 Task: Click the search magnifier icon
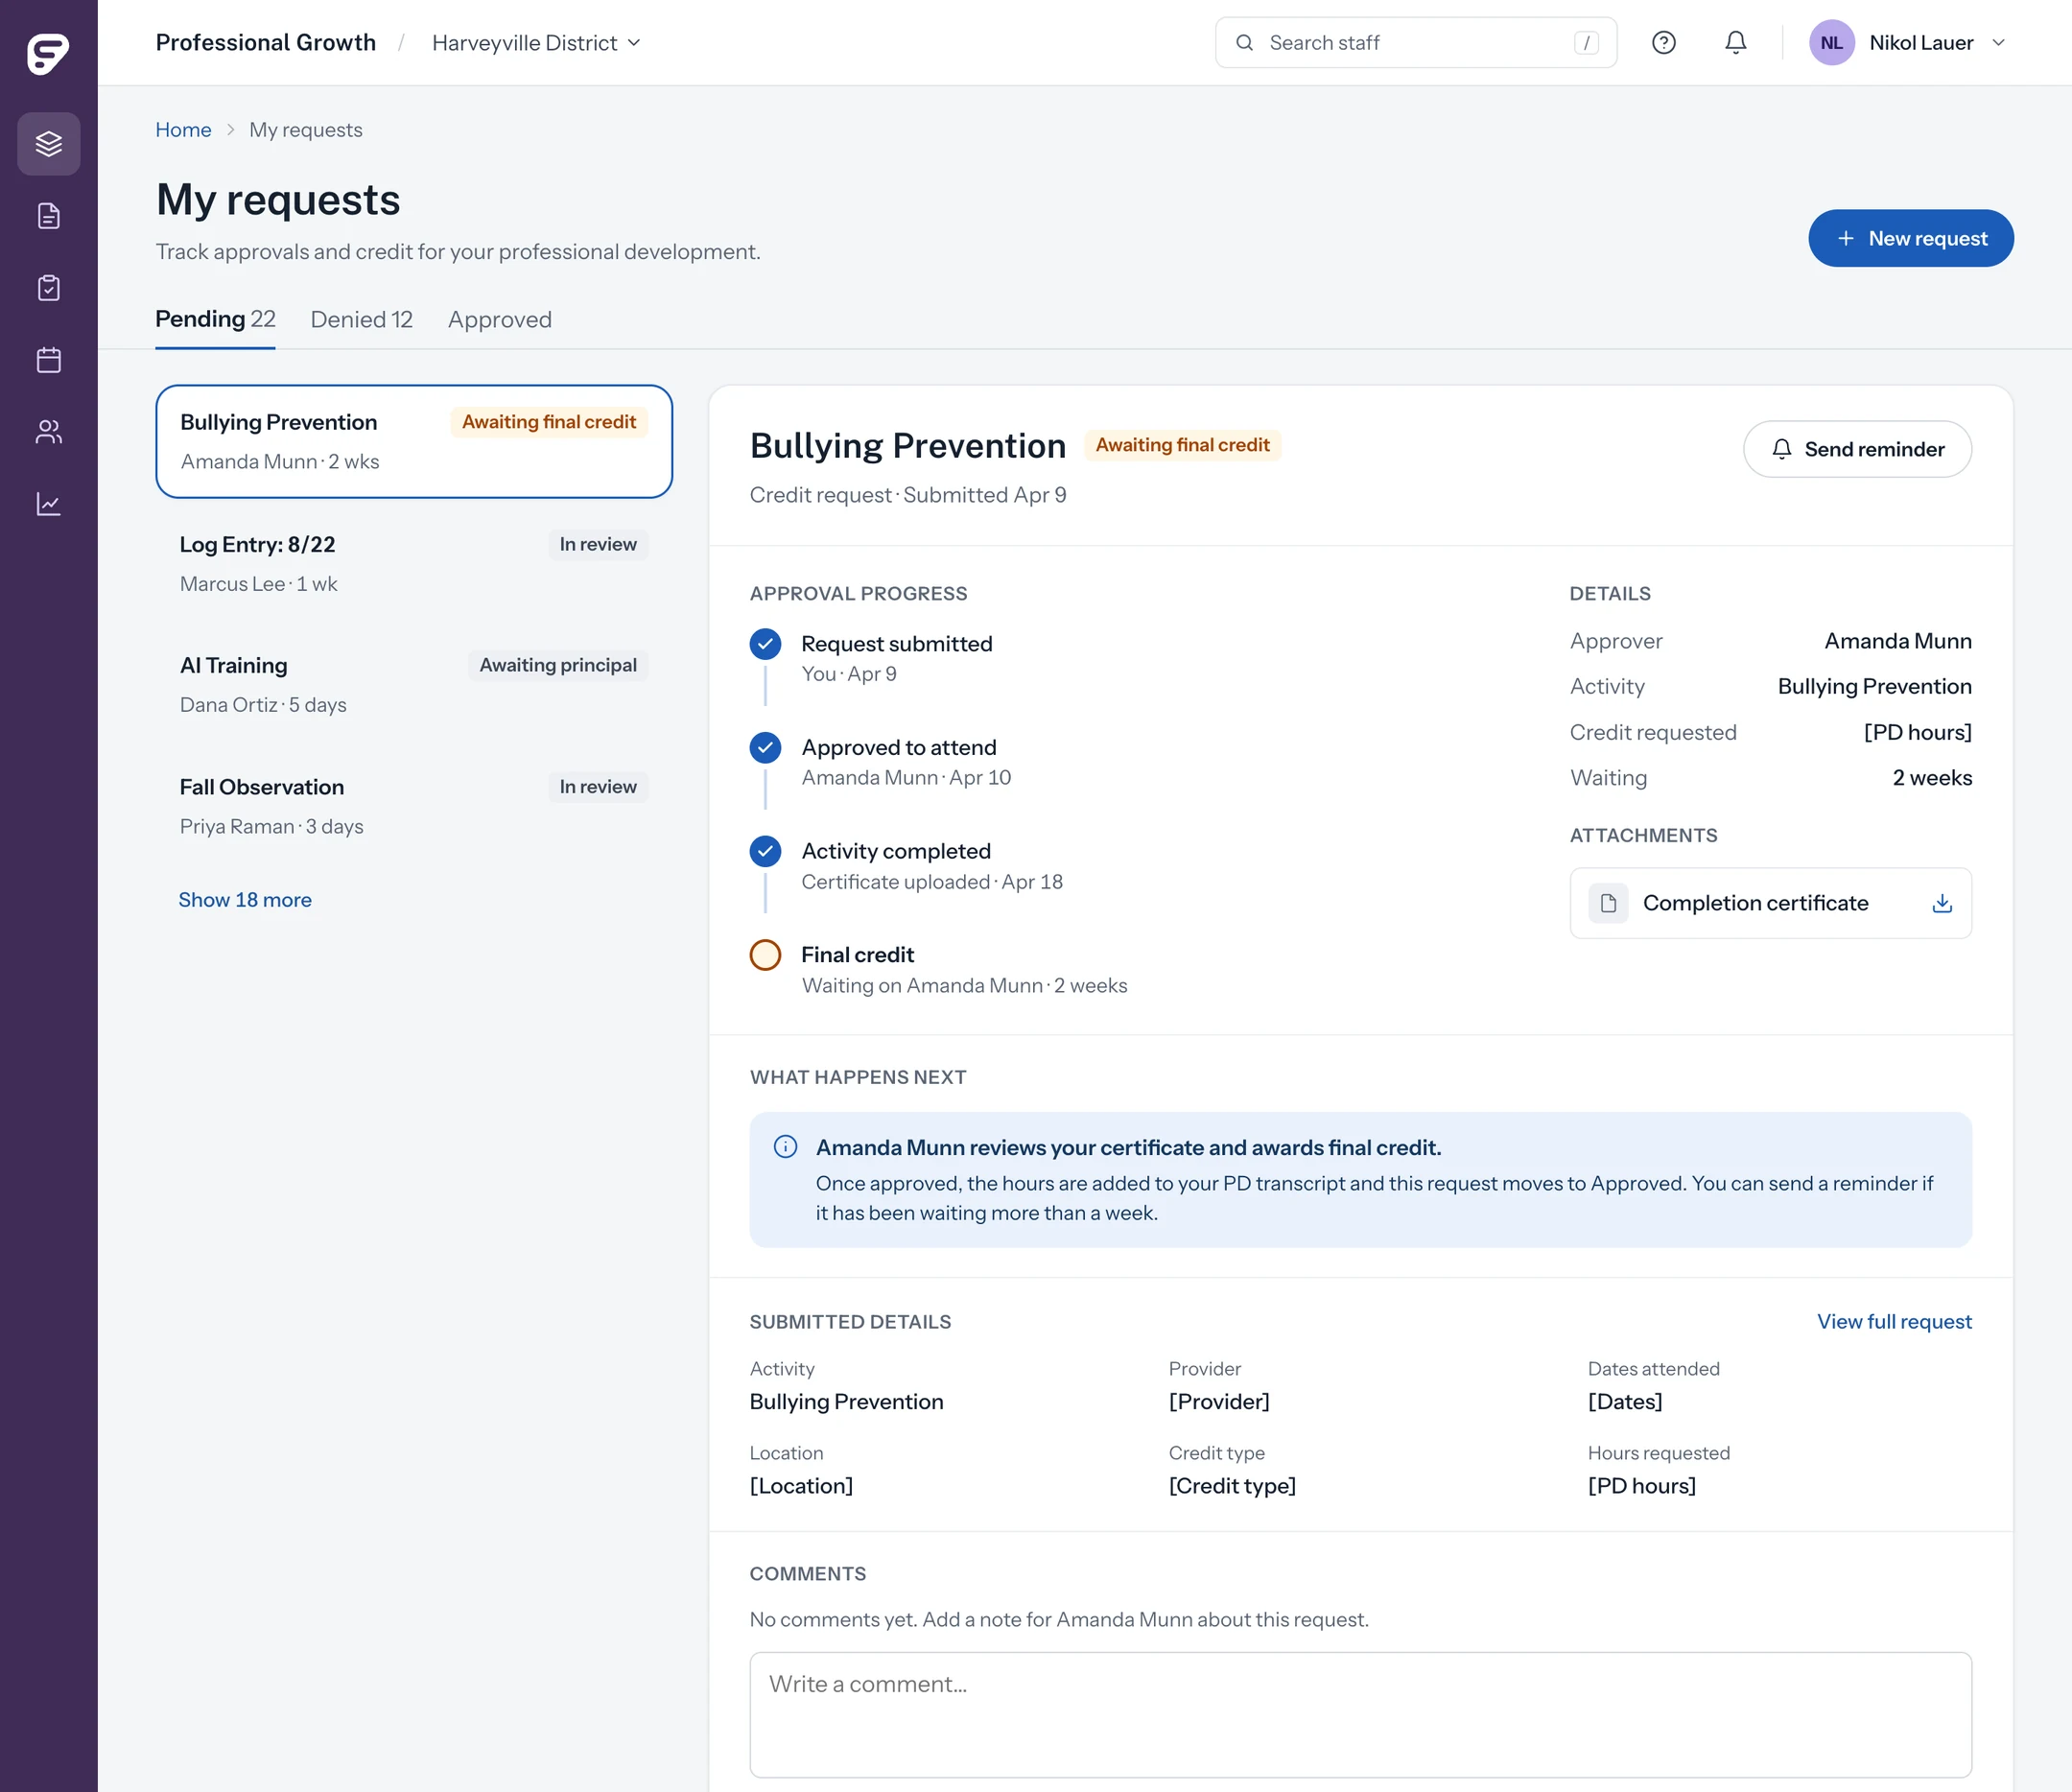click(1245, 43)
